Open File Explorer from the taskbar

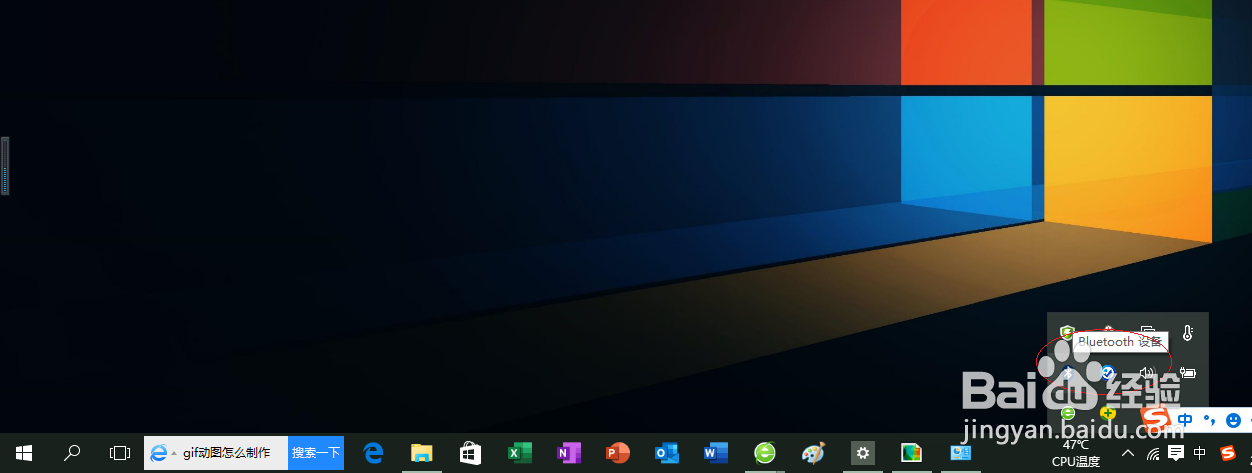click(x=421, y=453)
